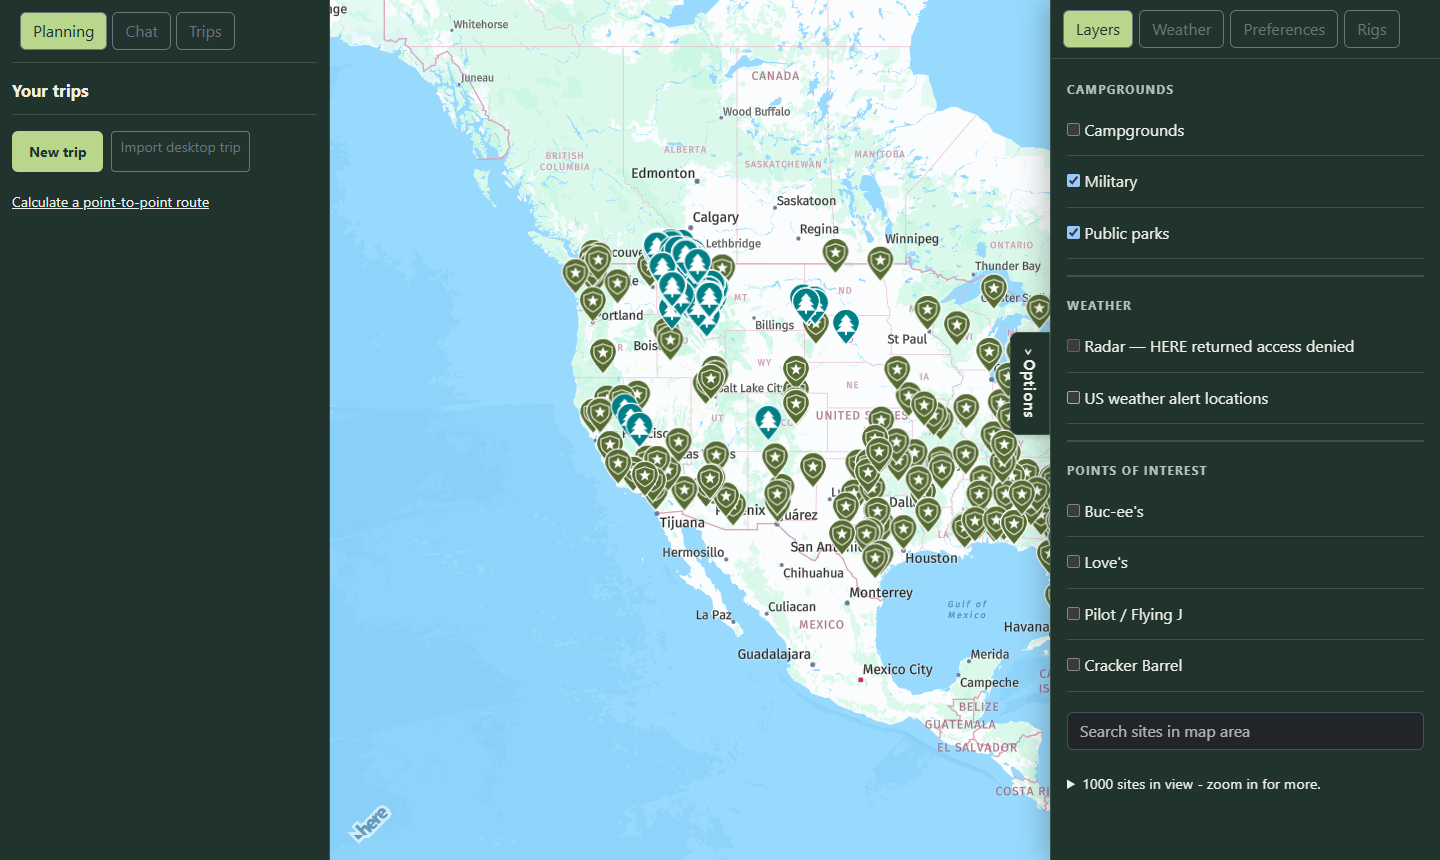Image resolution: width=1440 pixels, height=860 pixels.
Task: Check the Buc-ee's point of interest
Action: click(x=1073, y=511)
